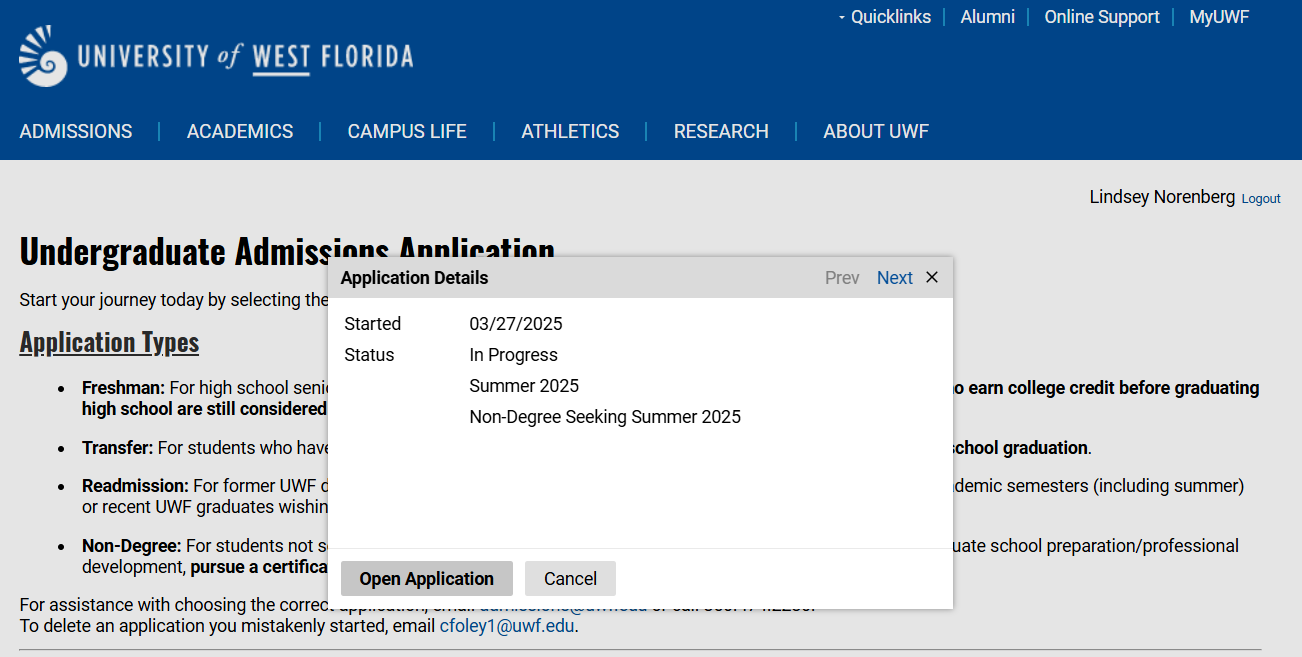The image size is (1302, 657).
Task: Log out of Lindsey Norenberg's account
Action: (x=1261, y=199)
